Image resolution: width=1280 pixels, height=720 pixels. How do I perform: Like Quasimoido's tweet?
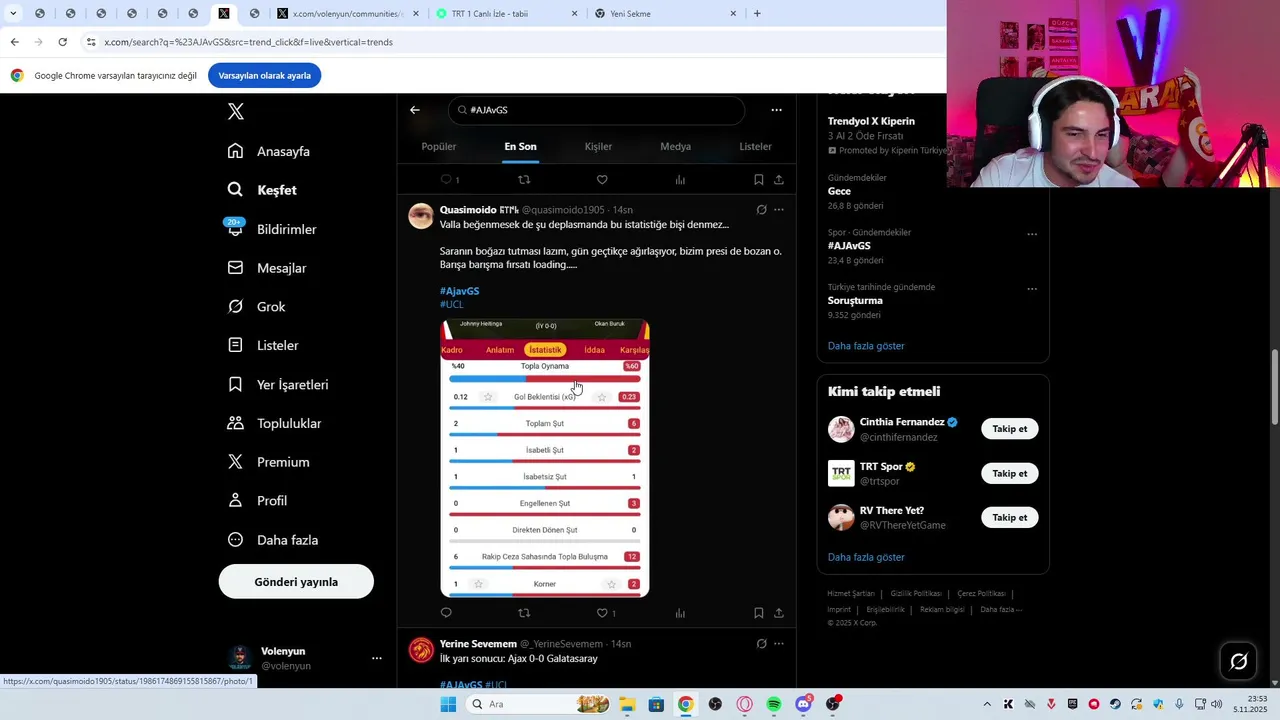(602, 613)
